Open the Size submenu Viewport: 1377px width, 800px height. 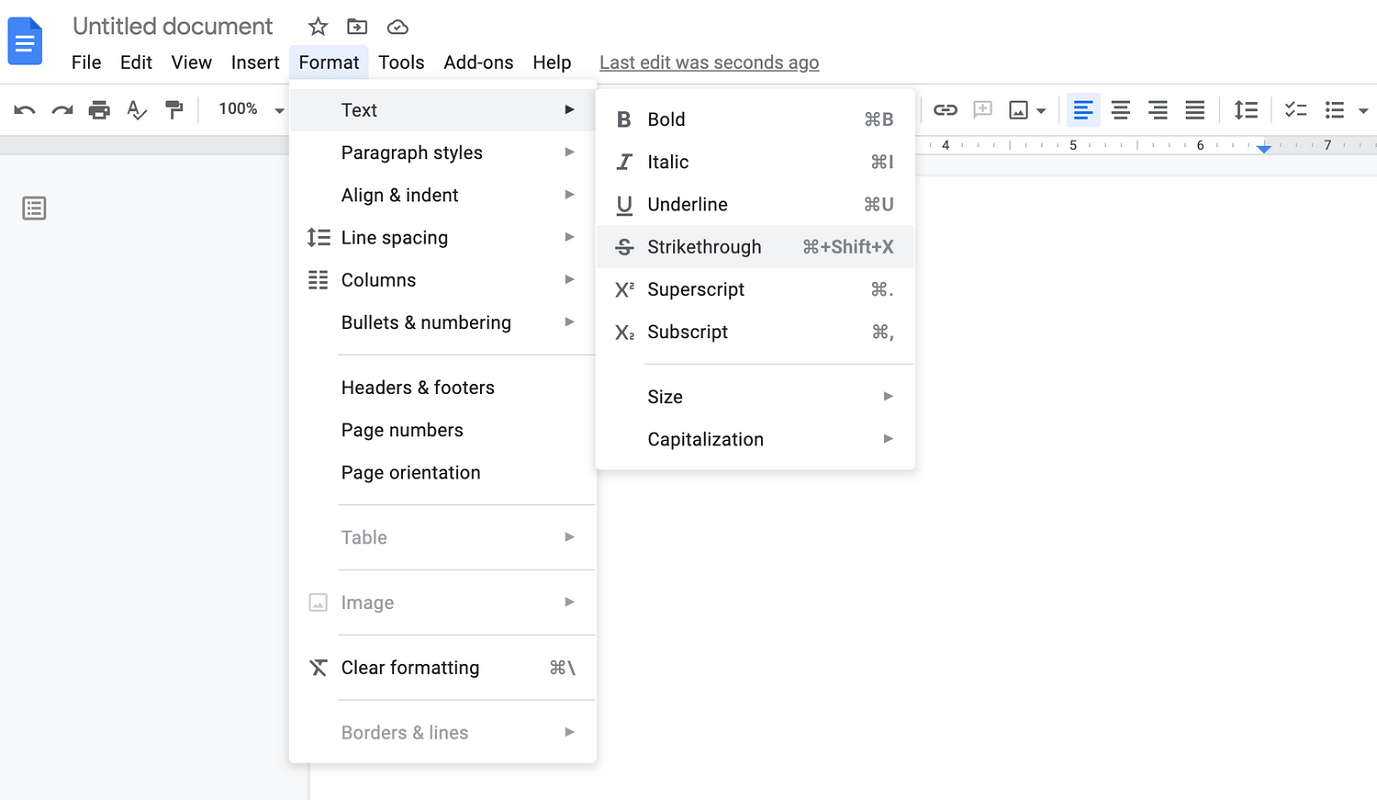(665, 396)
